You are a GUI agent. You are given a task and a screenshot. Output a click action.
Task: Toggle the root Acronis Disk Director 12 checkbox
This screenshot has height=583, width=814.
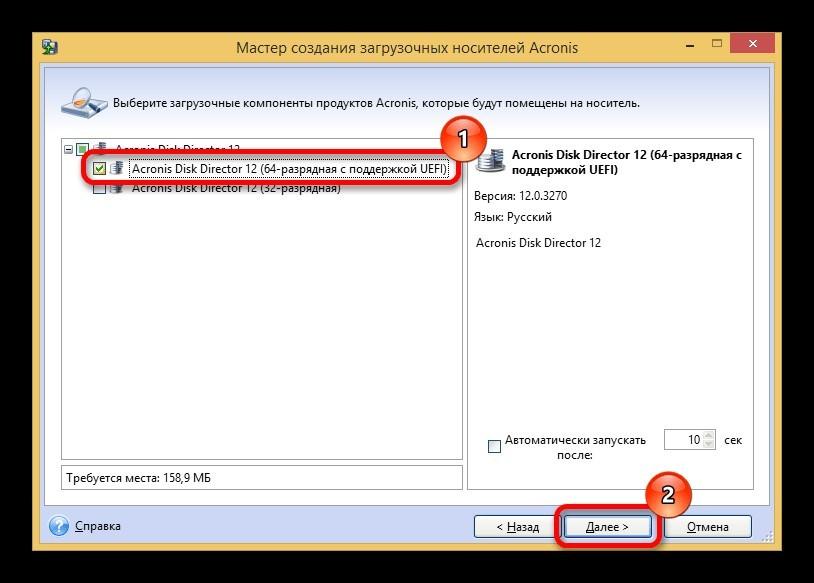click(x=82, y=150)
